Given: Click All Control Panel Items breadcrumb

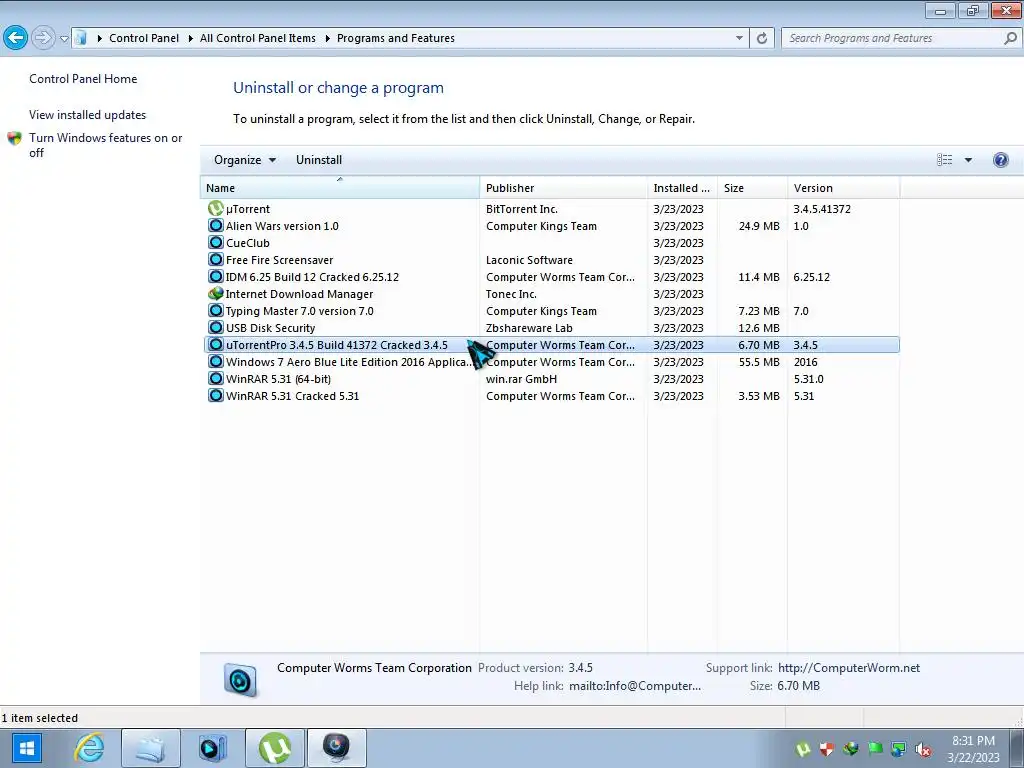Looking at the screenshot, I should [x=257, y=38].
